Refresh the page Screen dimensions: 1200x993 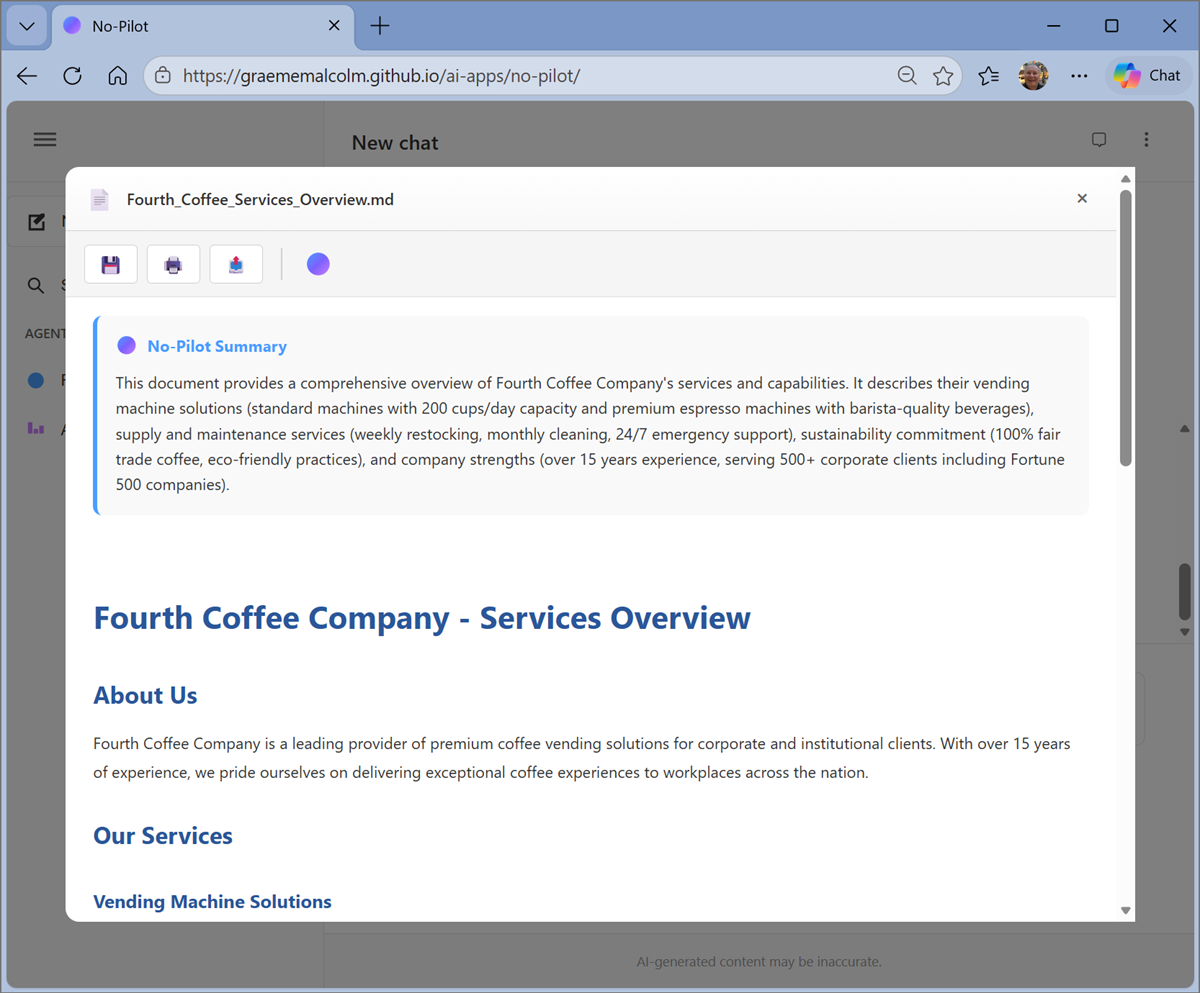pos(72,76)
